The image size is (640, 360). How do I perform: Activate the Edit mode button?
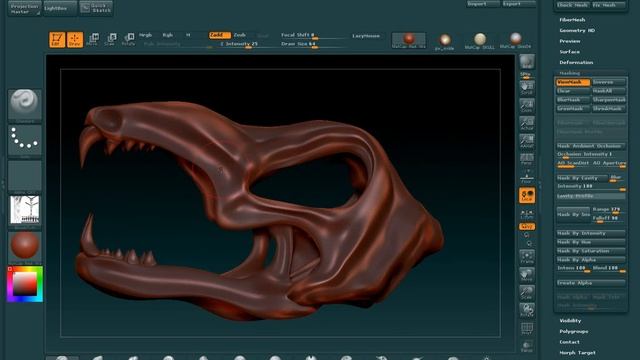click(57, 40)
